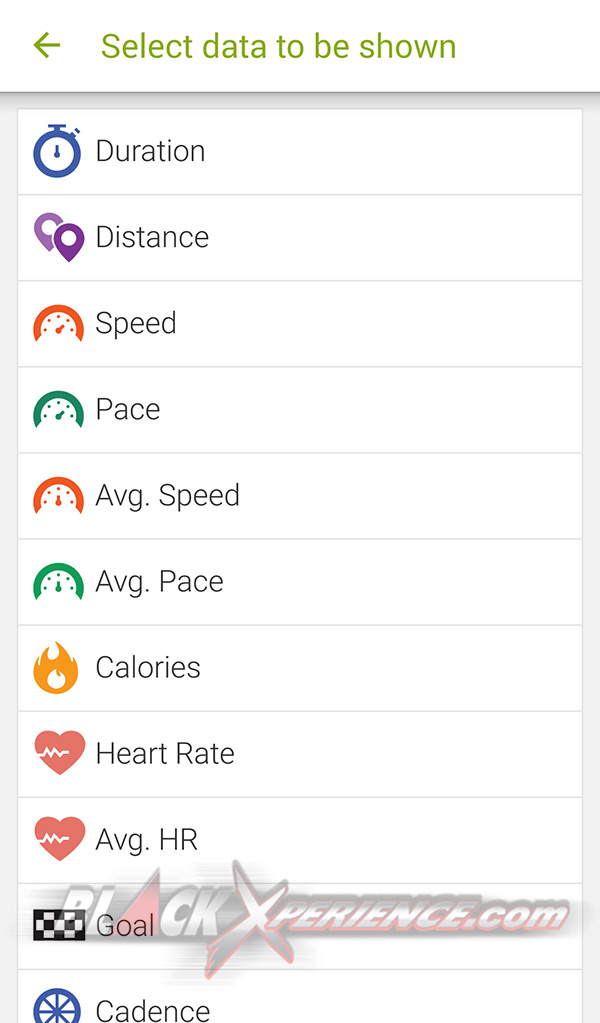600x1023 pixels.
Task: Click the Duration stopwatch icon
Action: 57,152
